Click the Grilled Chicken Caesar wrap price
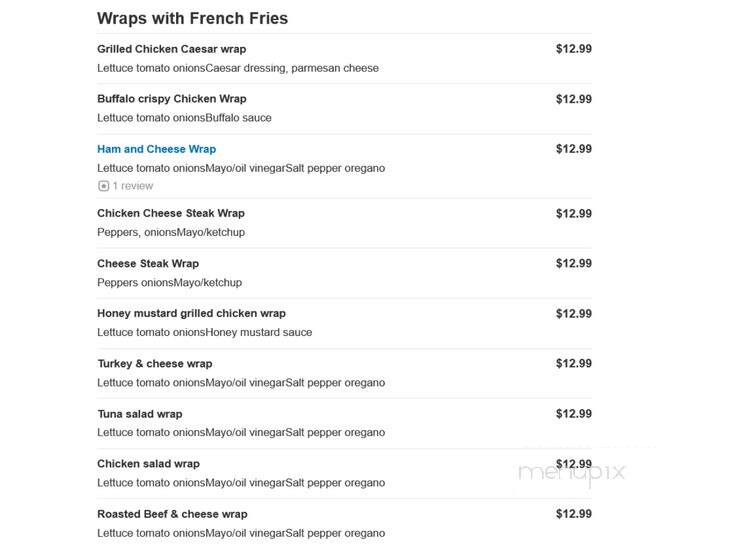Screen dimensions: 751x555 (573, 49)
